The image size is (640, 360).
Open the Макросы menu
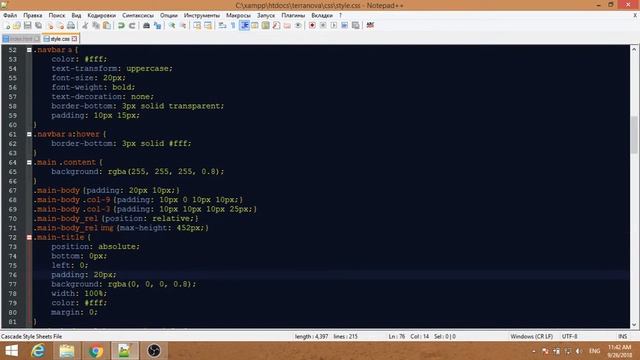pos(238,15)
